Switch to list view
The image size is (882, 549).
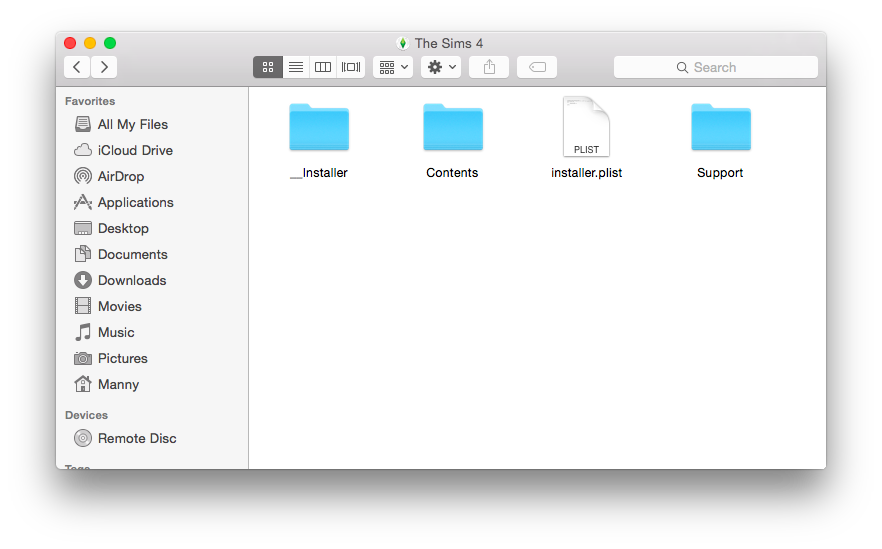point(296,67)
